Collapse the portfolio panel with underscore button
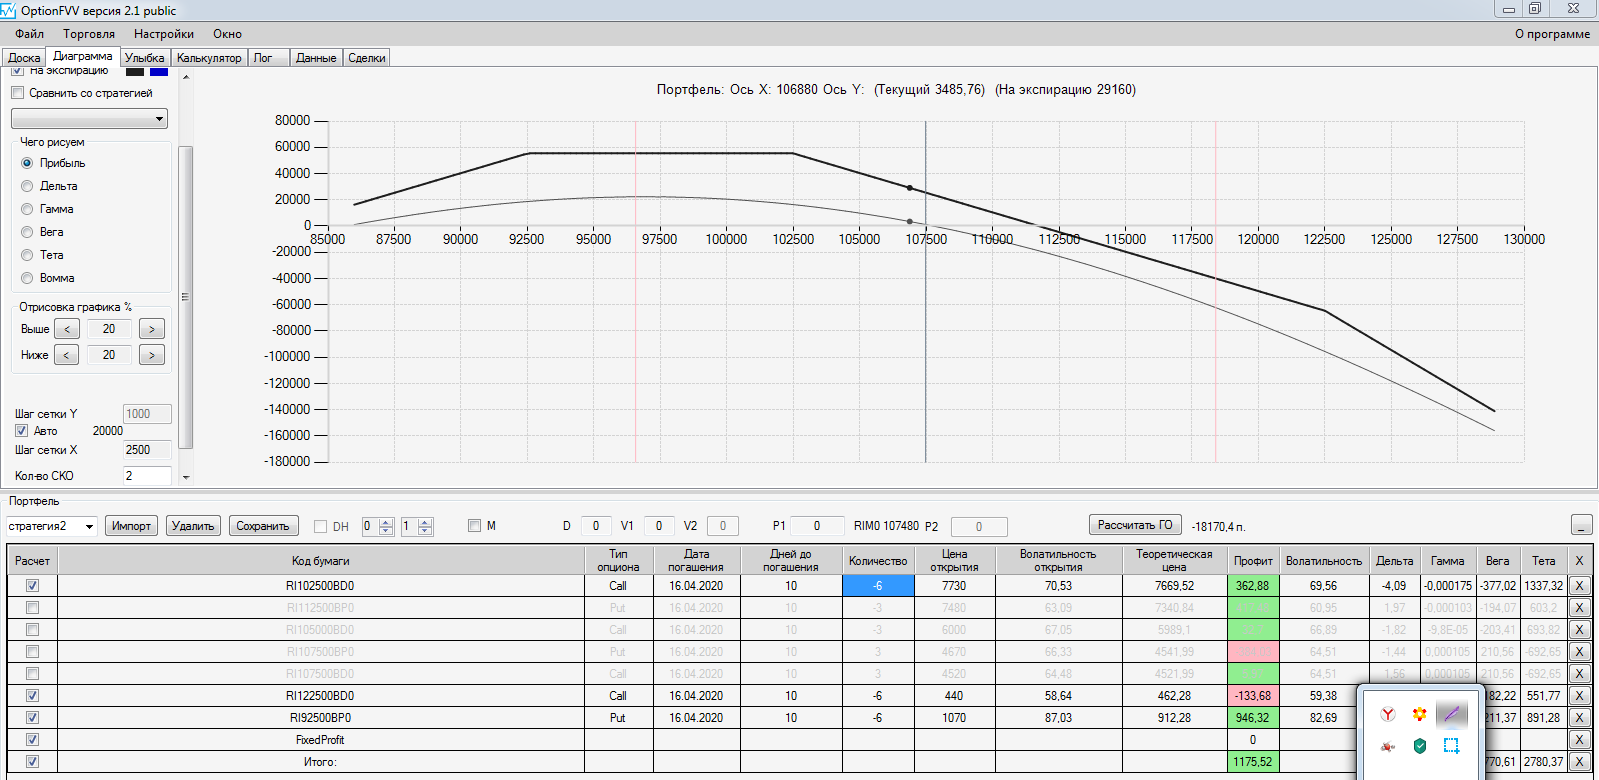This screenshot has width=1599, height=780. point(1581,525)
